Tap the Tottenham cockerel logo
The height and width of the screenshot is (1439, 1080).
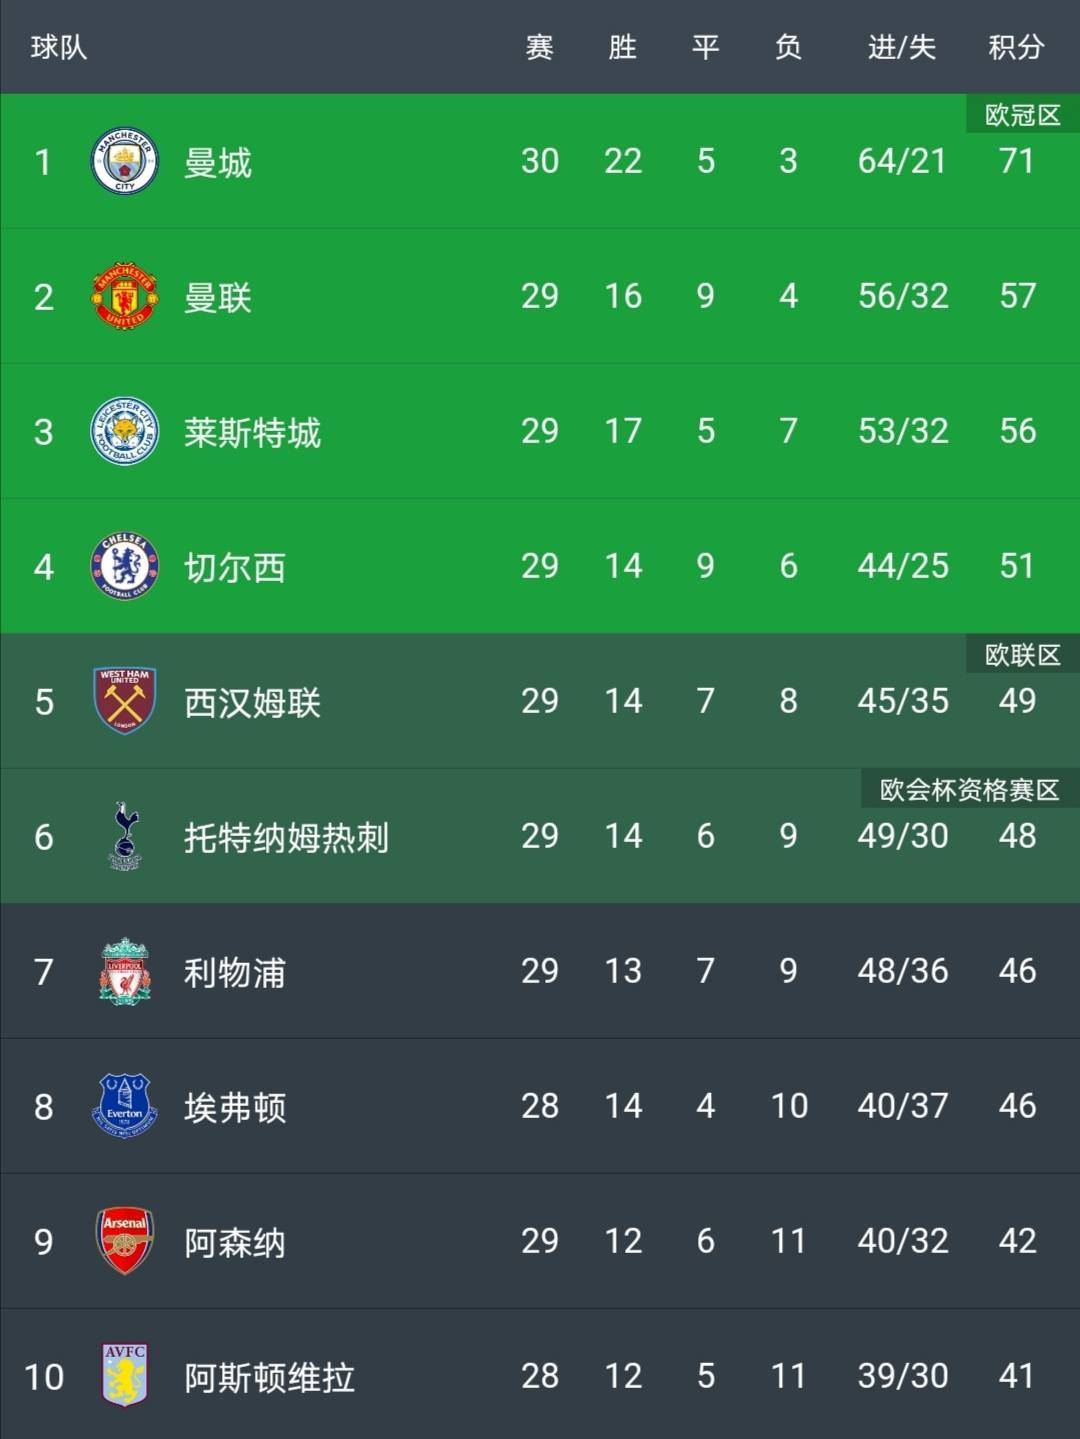pyautogui.click(x=125, y=836)
